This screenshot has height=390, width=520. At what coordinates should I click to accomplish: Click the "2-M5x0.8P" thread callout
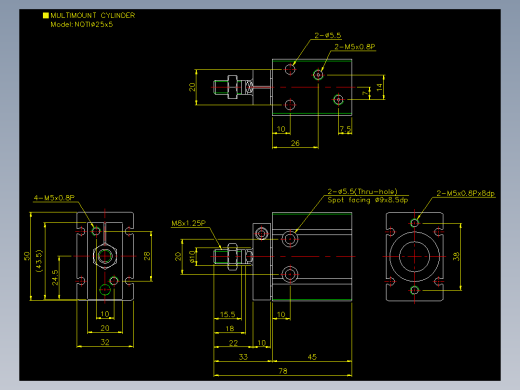click(x=355, y=47)
